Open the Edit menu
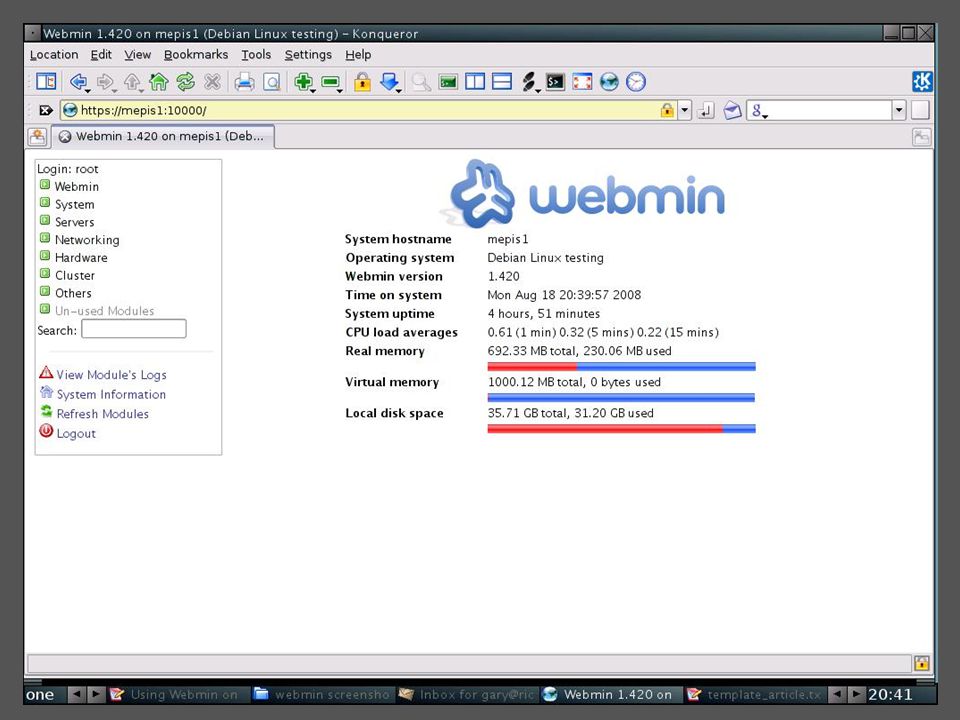 (101, 54)
